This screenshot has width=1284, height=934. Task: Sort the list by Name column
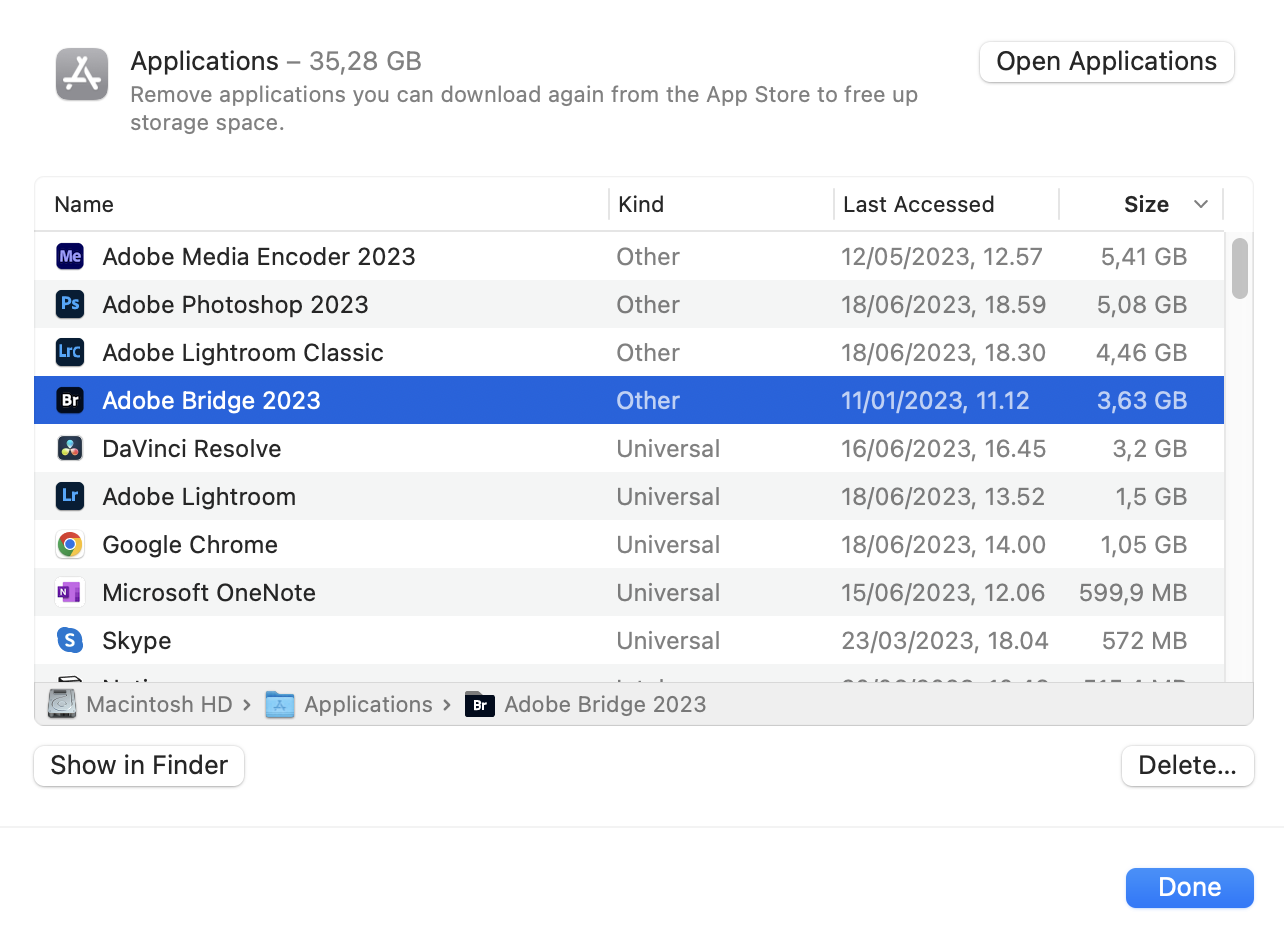coord(84,205)
